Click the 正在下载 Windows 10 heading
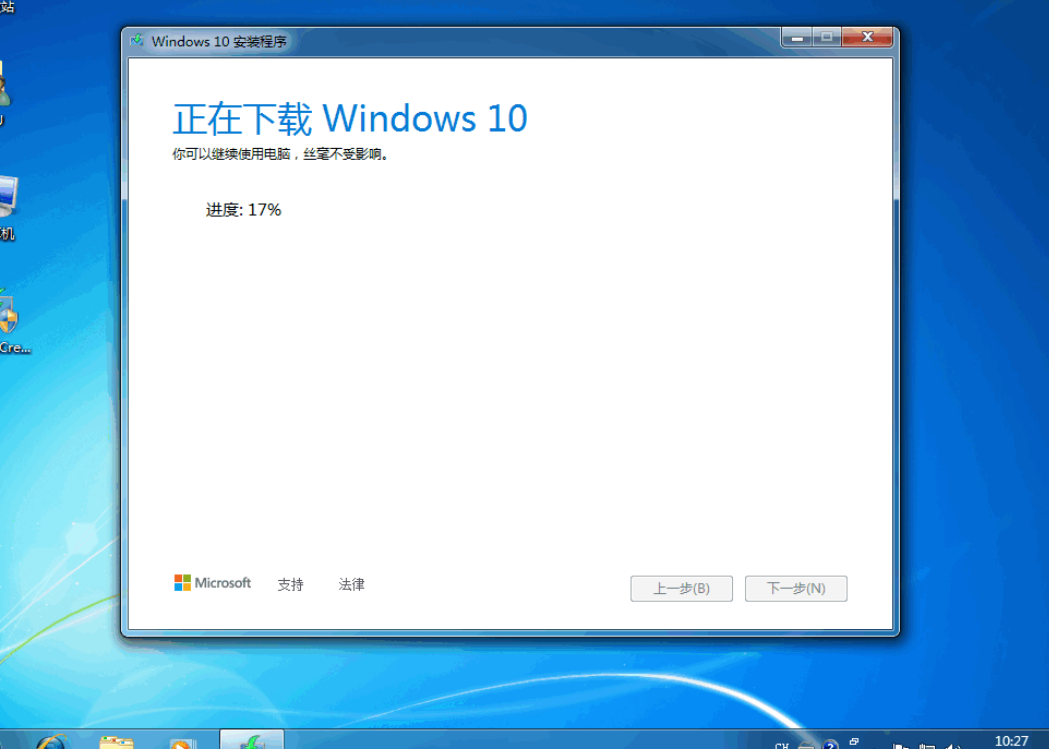Viewport: 1049px width, 749px height. [x=350, y=118]
